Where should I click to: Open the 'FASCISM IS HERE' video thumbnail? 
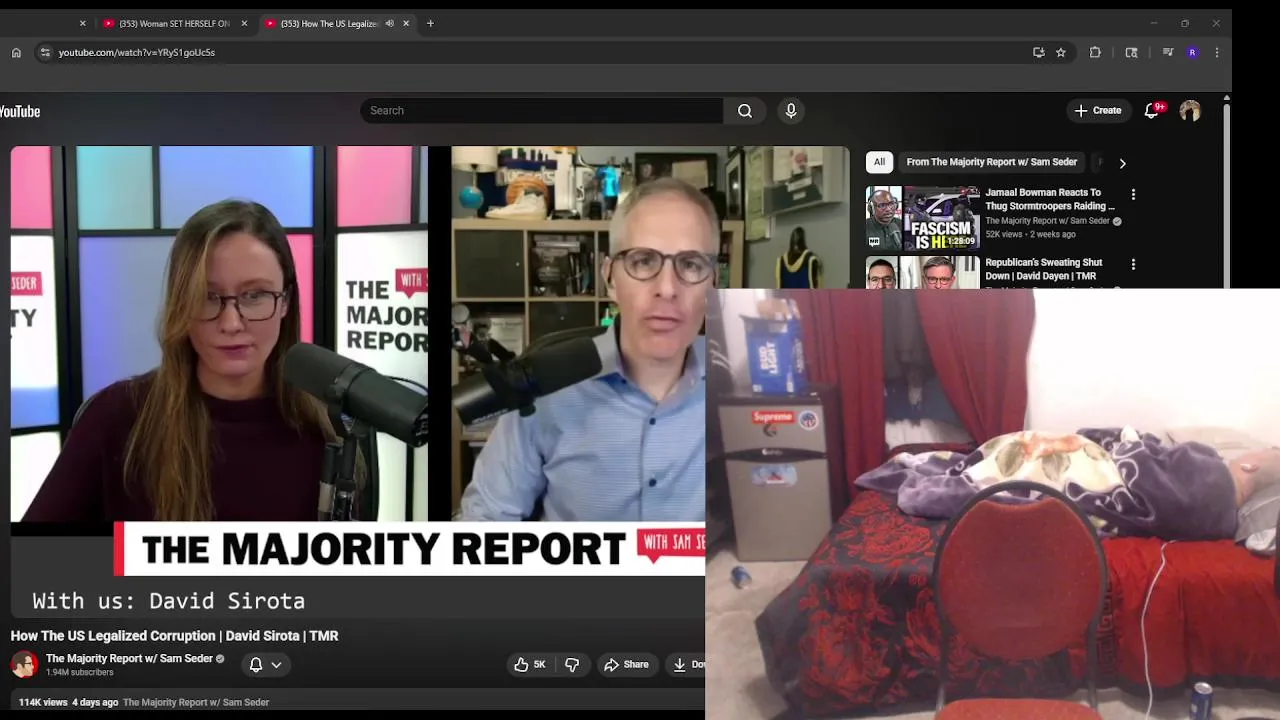tap(923, 218)
